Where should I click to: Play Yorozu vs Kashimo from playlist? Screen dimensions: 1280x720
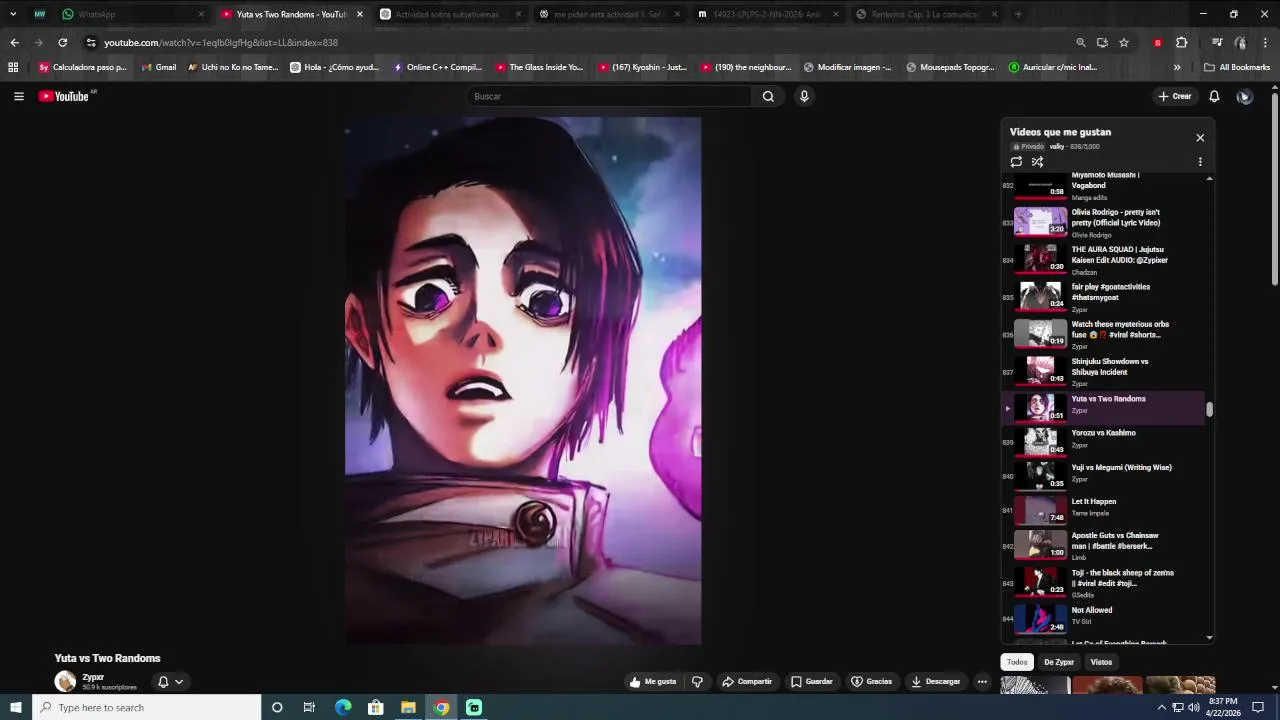pyautogui.click(x=1105, y=440)
